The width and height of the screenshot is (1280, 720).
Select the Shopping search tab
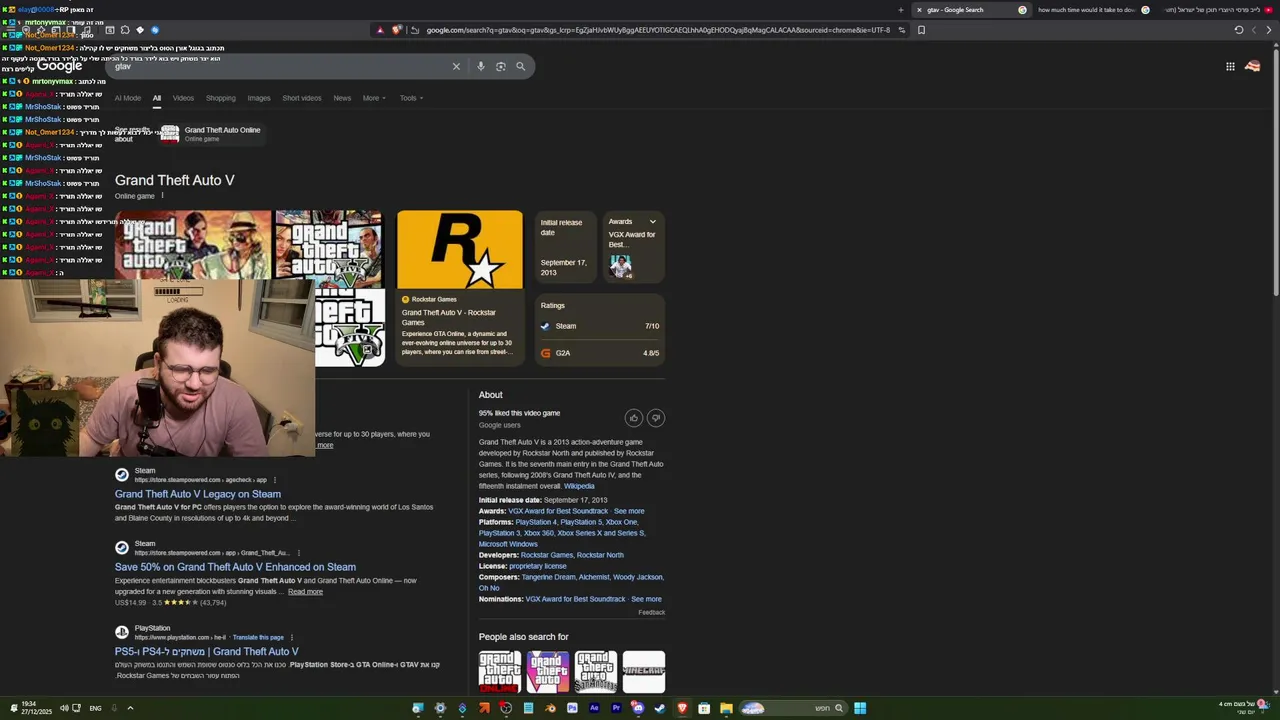[x=221, y=98]
